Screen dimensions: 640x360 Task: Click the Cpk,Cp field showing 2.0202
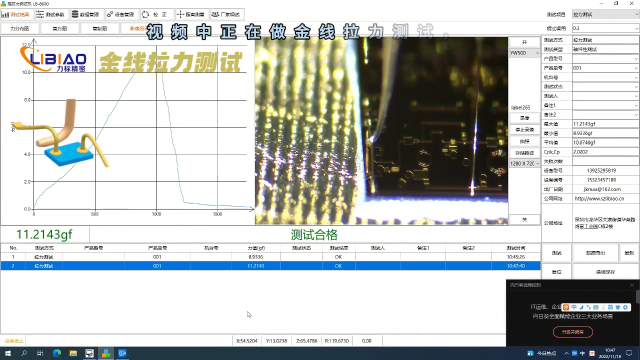[605, 152]
